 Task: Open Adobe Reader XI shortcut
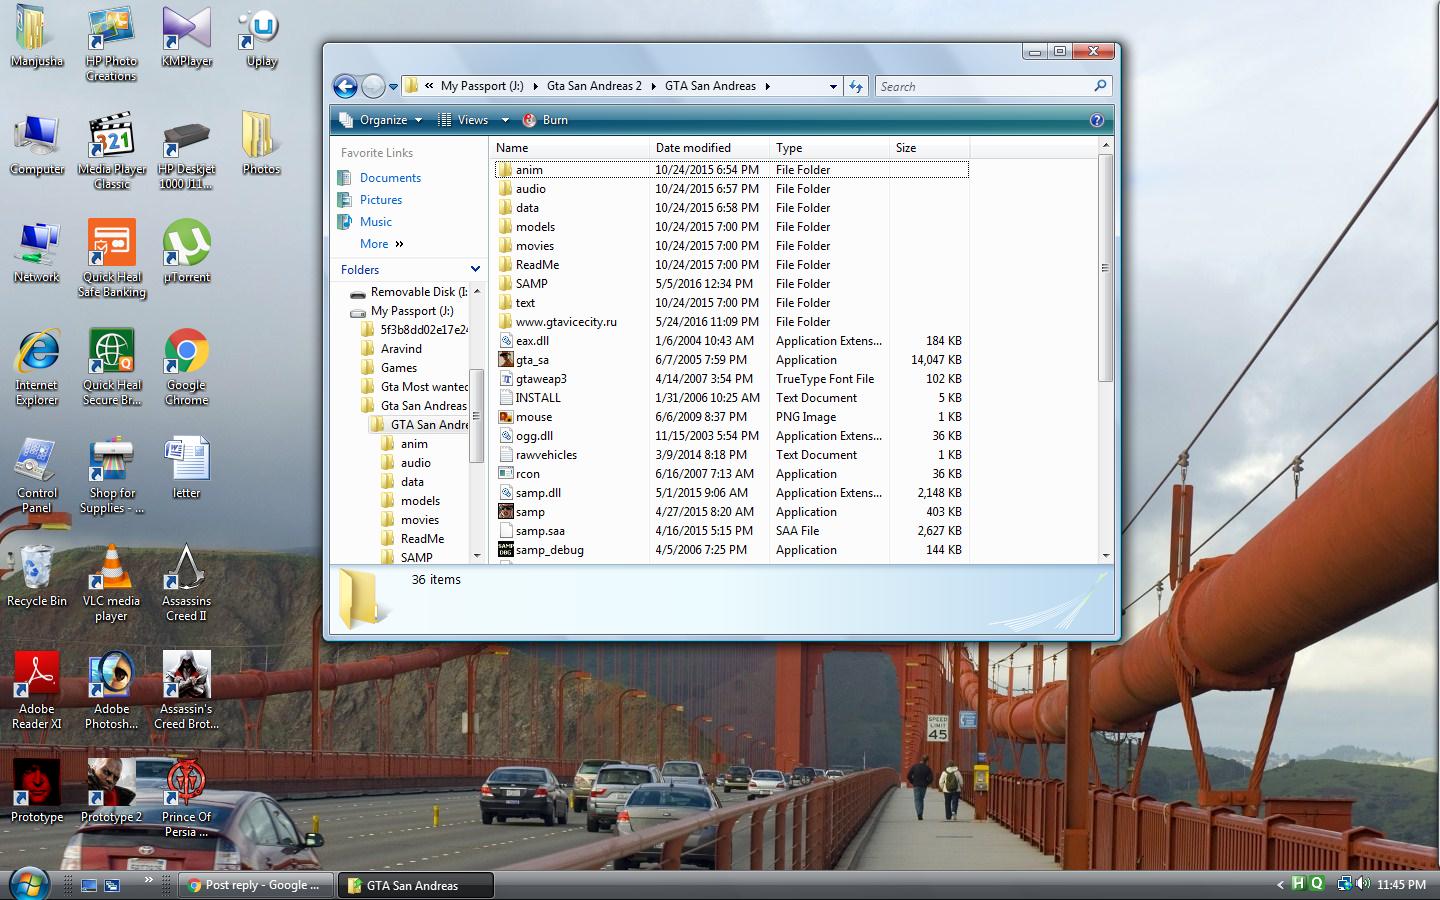click(37, 691)
